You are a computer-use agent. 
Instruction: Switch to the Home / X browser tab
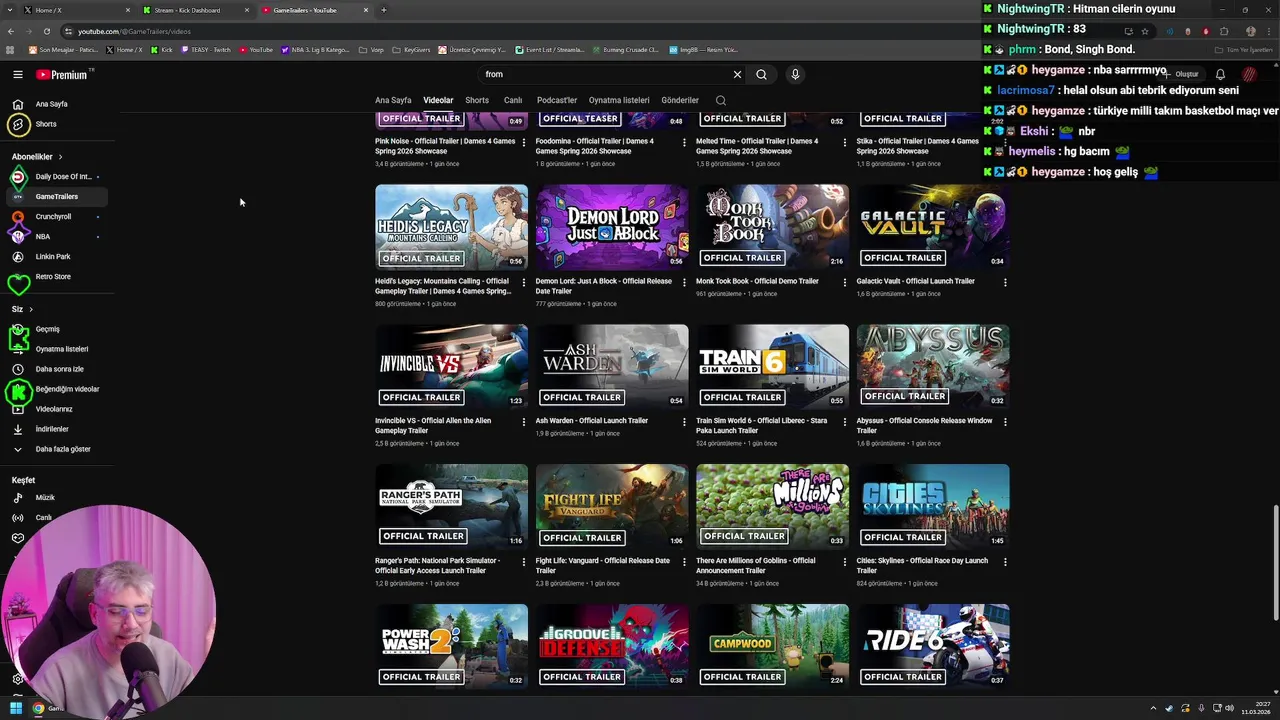pyautogui.click(x=75, y=10)
